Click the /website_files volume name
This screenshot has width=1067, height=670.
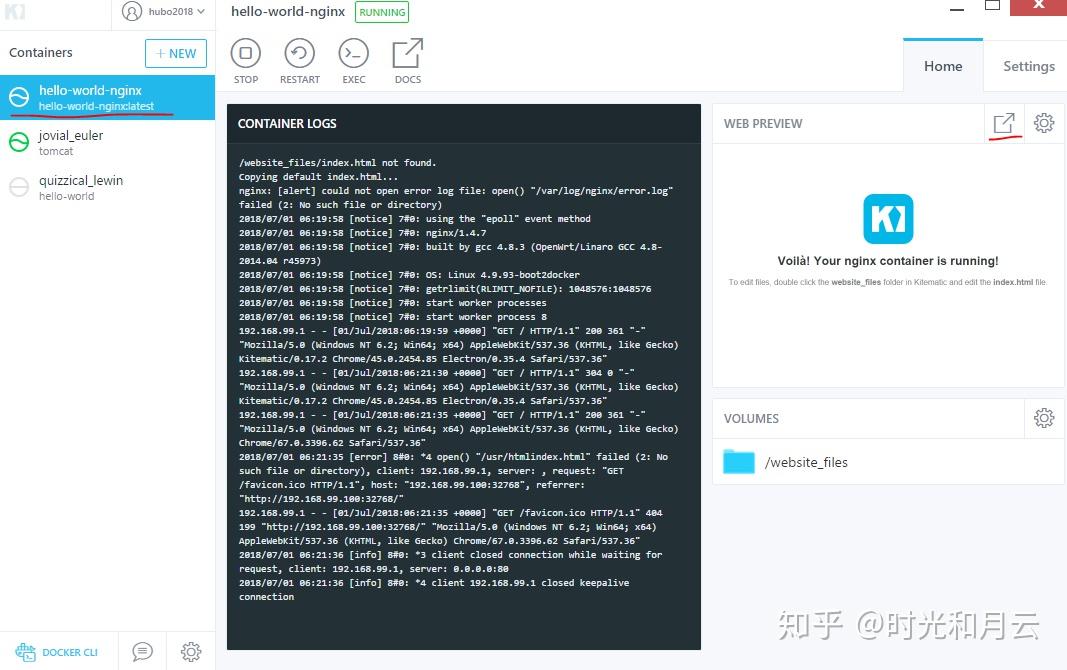pos(806,463)
